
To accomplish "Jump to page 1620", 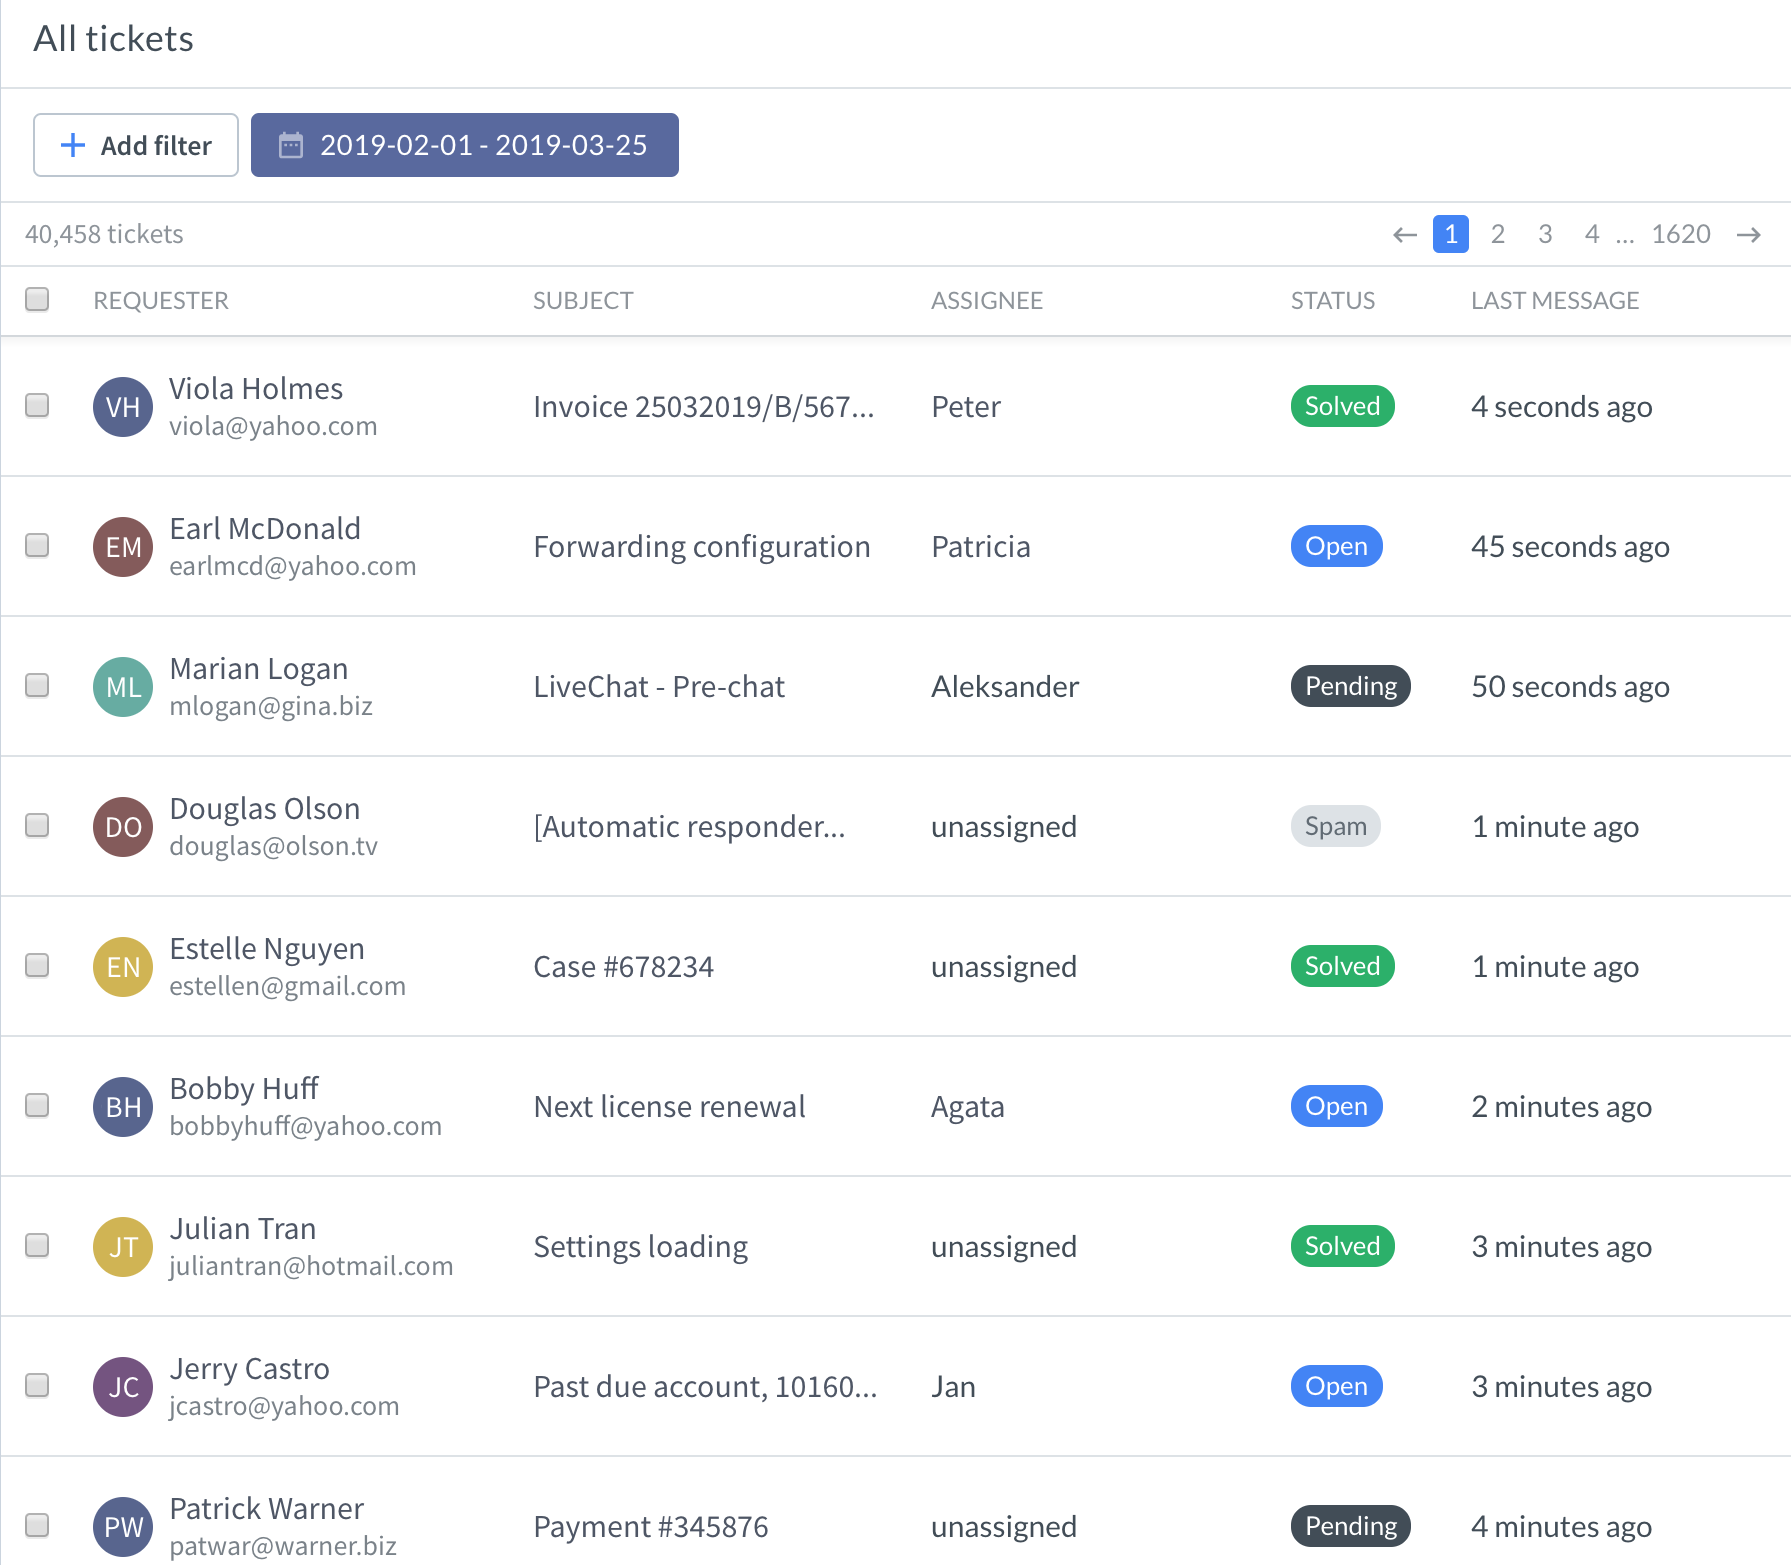I will click(x=1682, y=233).
